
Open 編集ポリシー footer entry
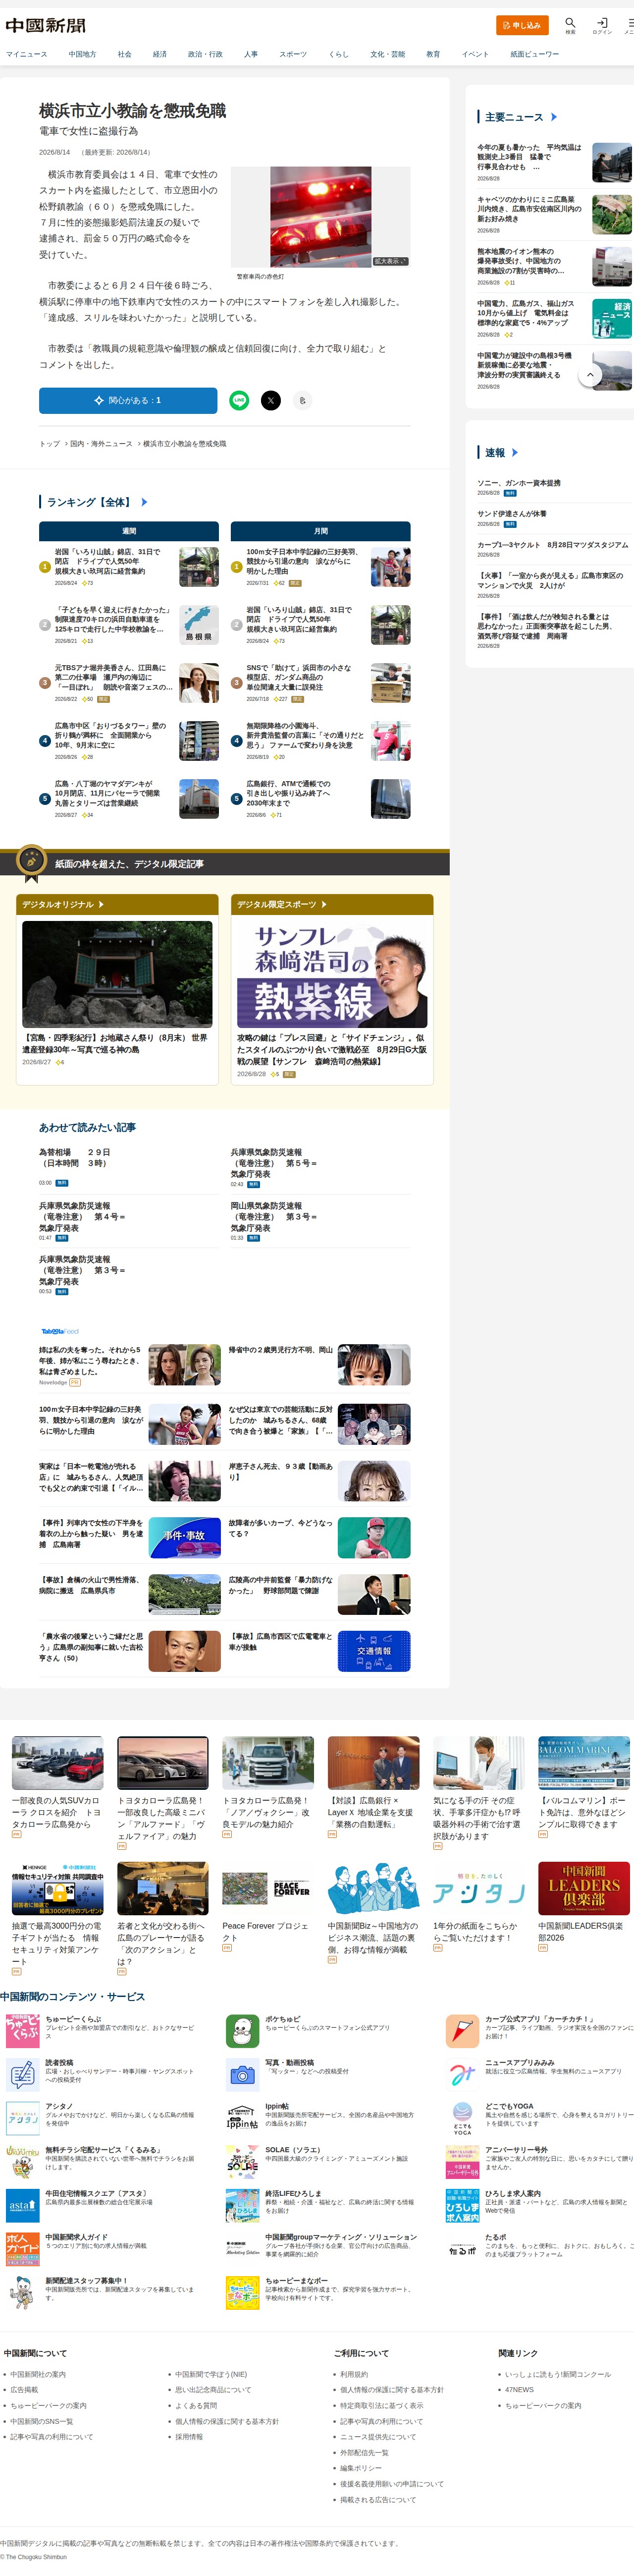point(360,2468)
